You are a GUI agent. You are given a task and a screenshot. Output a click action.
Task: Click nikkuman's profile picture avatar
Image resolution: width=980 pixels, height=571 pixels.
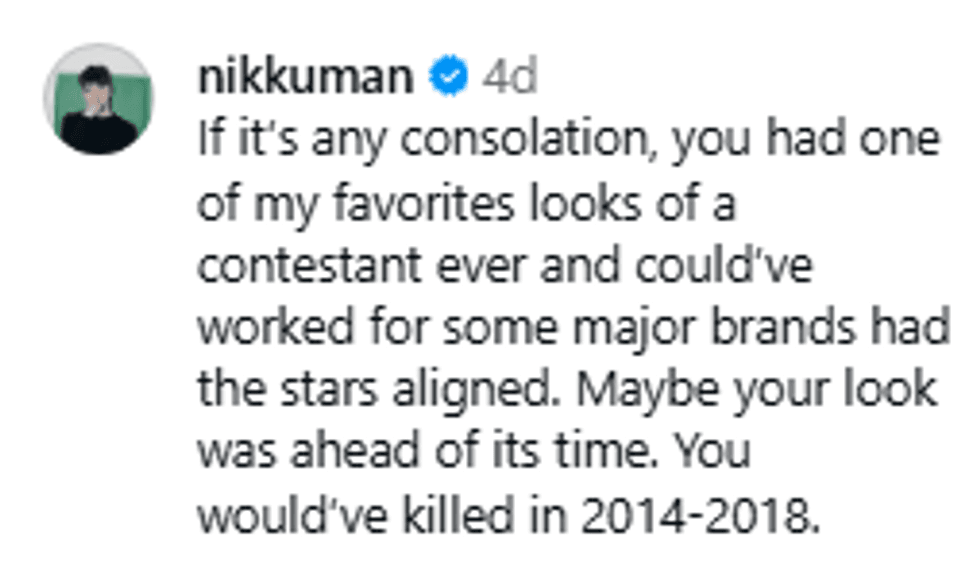click(x=97, y=99)
